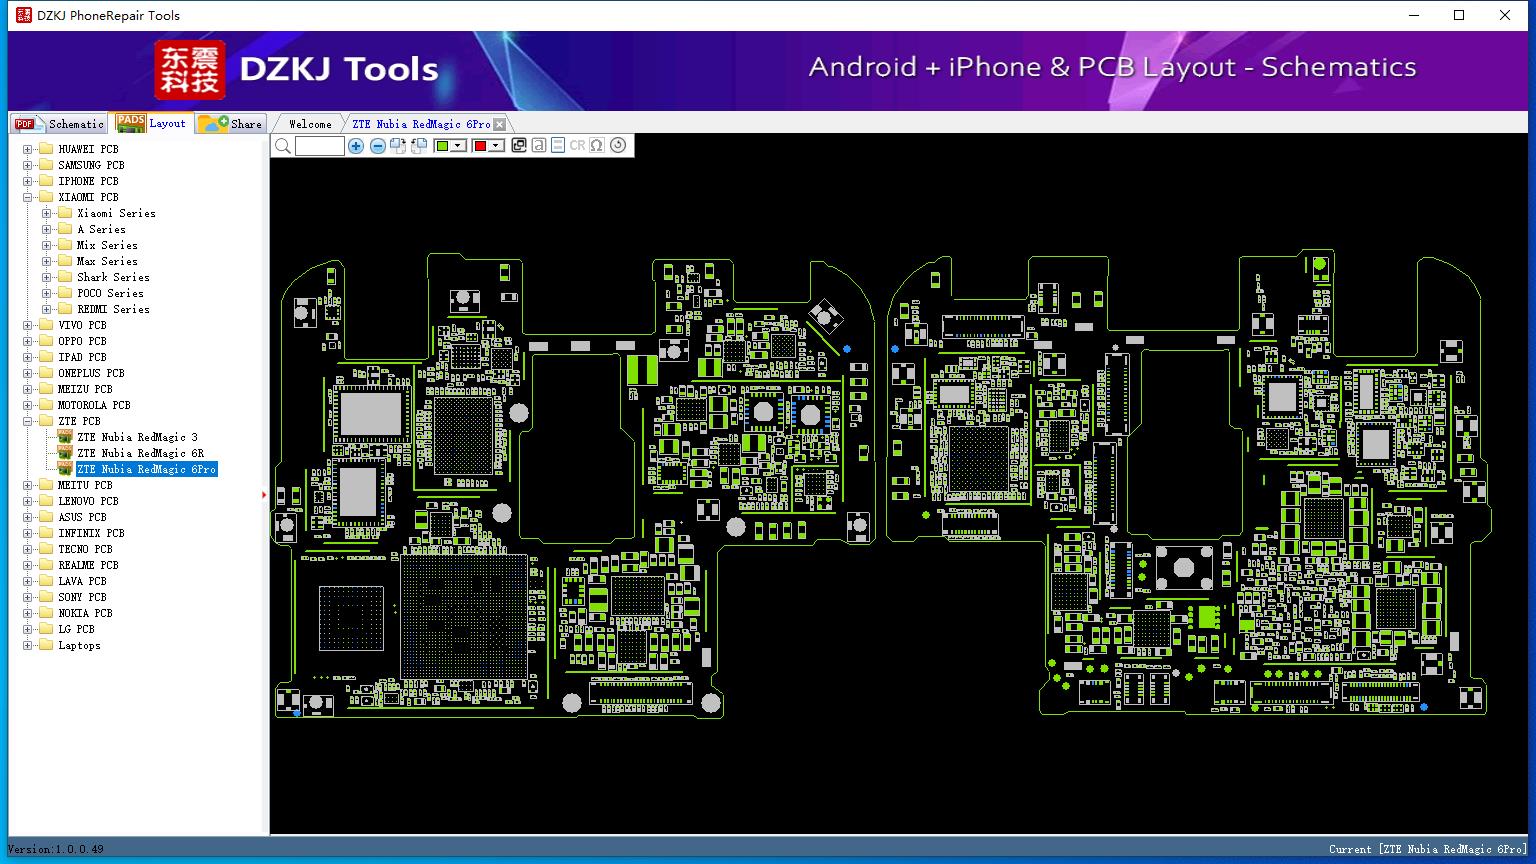This screenshot has height=864, width=1536.
Task: Click the folder icon of INFINIX PCB
Action: coord(45,533)
